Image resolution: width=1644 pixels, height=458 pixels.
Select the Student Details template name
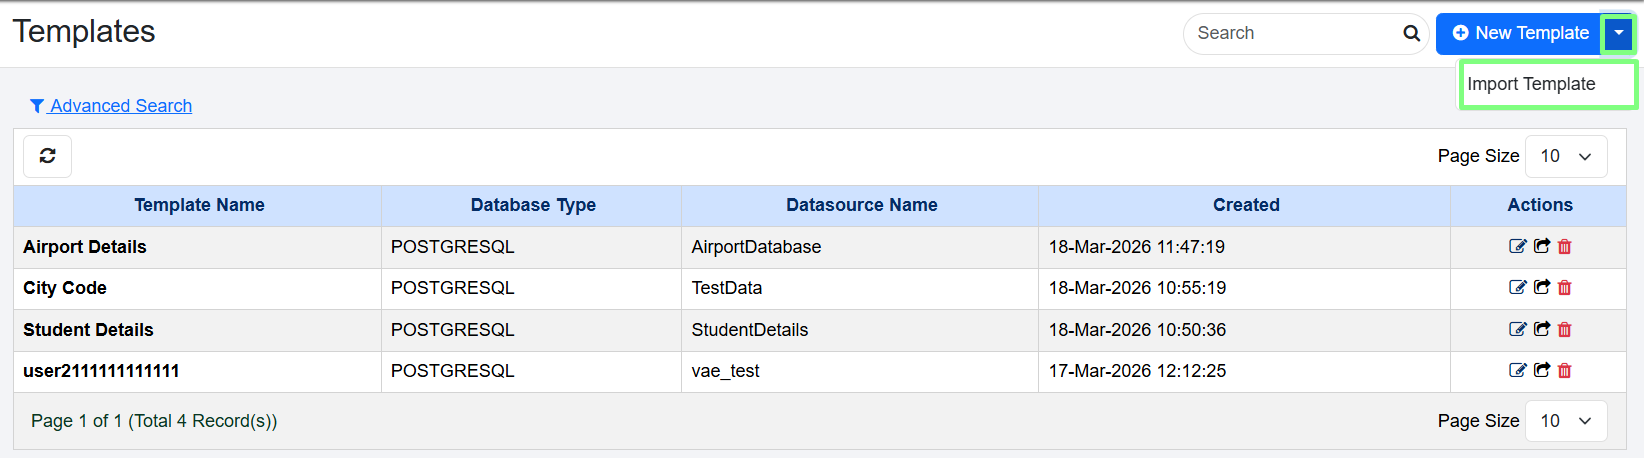point(88,330)
